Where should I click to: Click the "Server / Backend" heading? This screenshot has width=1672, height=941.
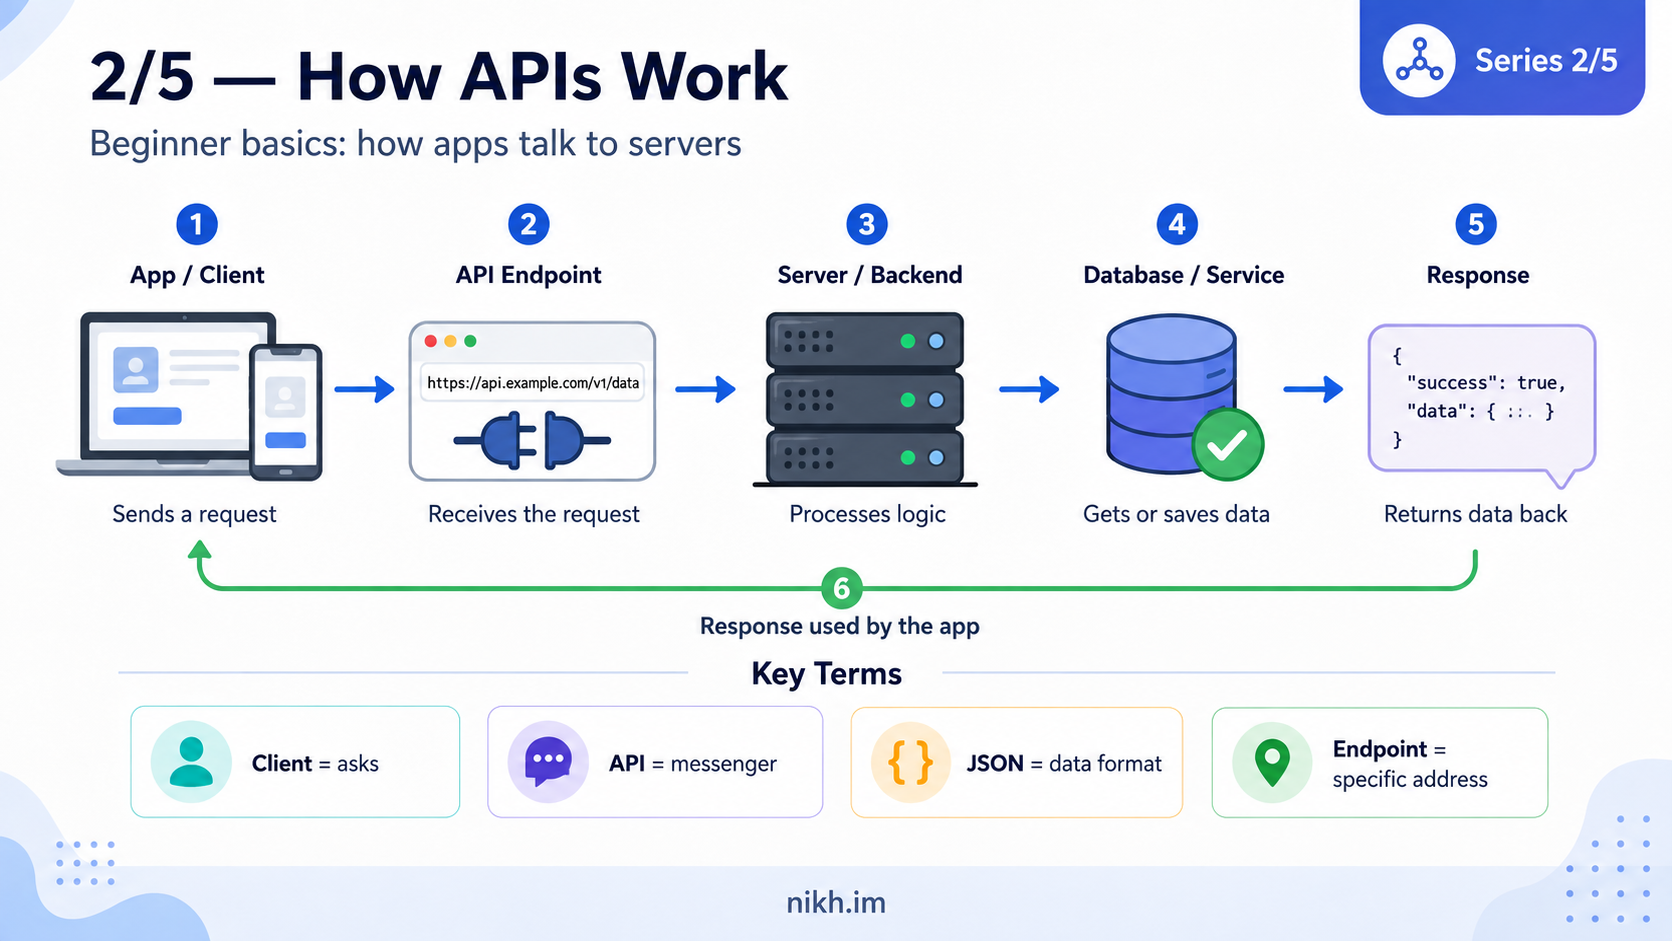(870, 275)
